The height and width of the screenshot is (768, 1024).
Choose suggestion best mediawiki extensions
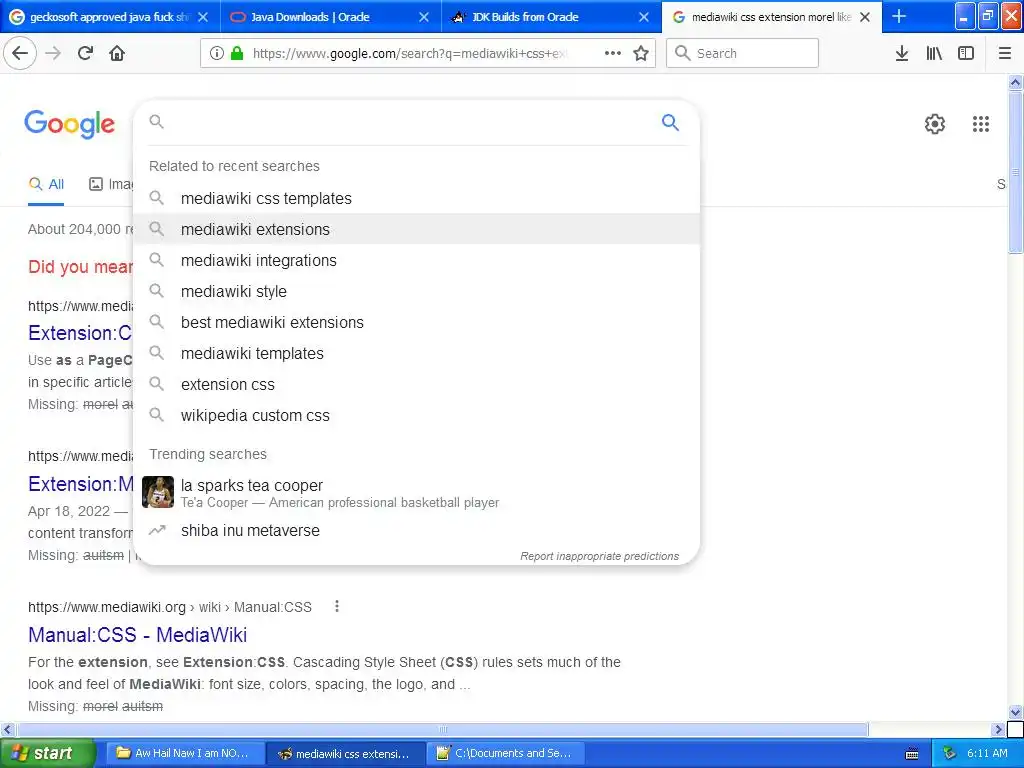coord(416,323)
